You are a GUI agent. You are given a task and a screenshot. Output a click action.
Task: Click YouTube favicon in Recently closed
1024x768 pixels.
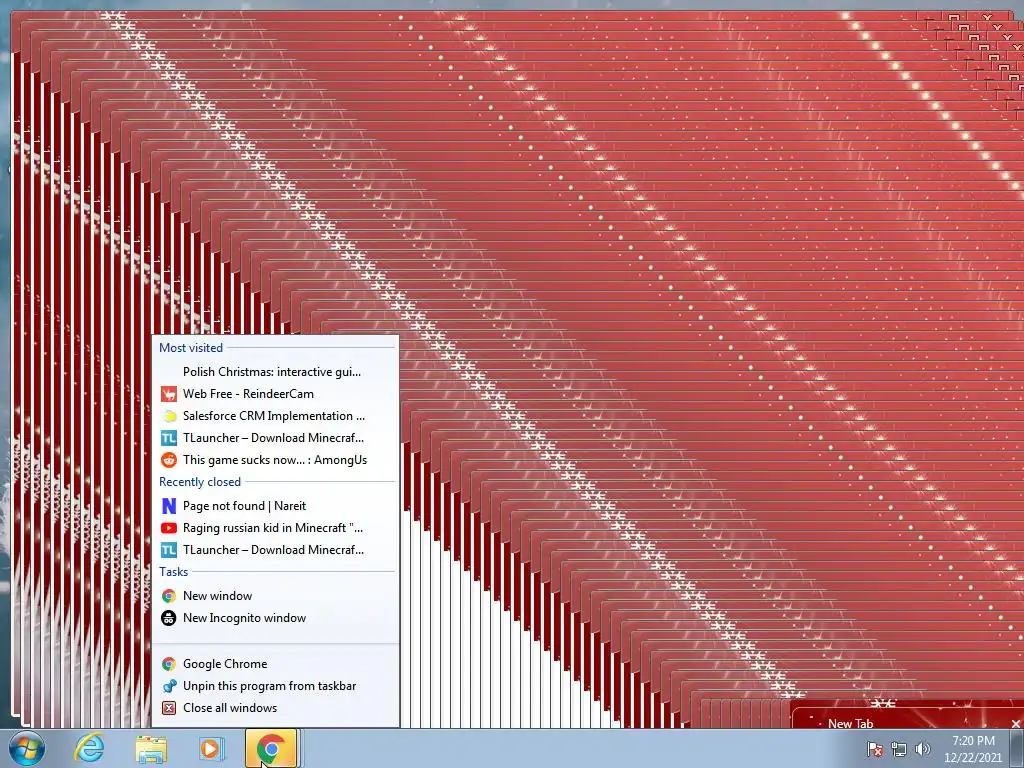168,528
